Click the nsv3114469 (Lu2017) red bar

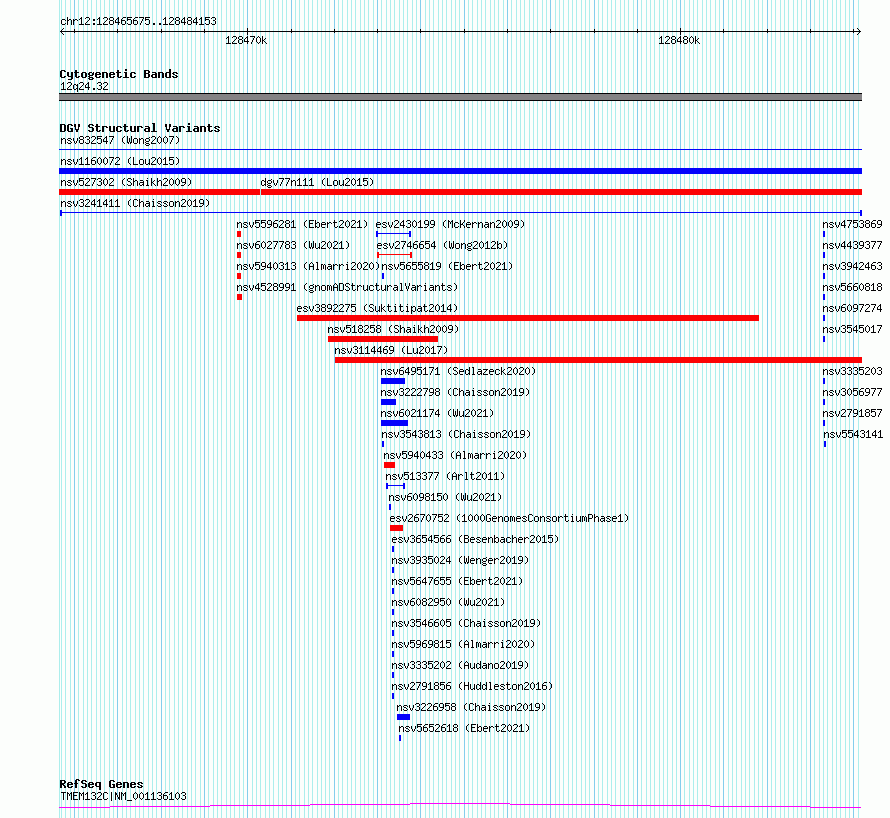(x=598, y=360)
